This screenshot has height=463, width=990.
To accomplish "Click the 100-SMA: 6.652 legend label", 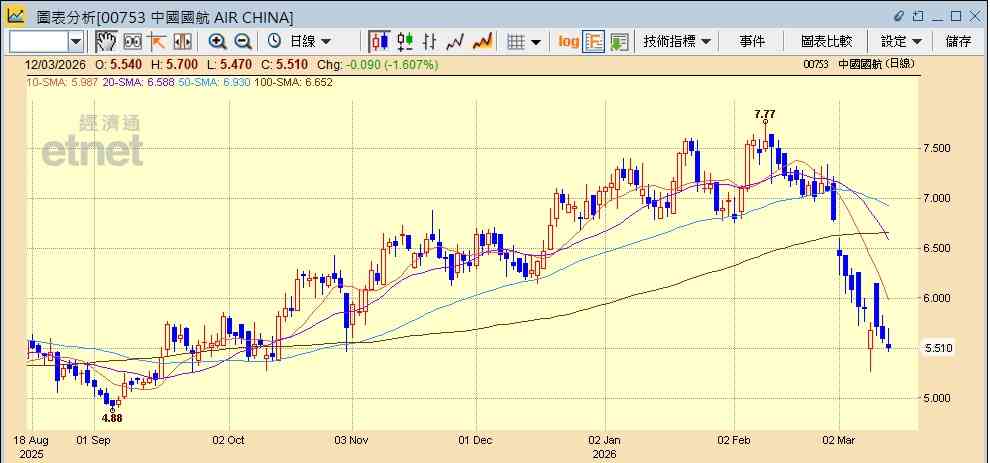I will click(293, 82).
